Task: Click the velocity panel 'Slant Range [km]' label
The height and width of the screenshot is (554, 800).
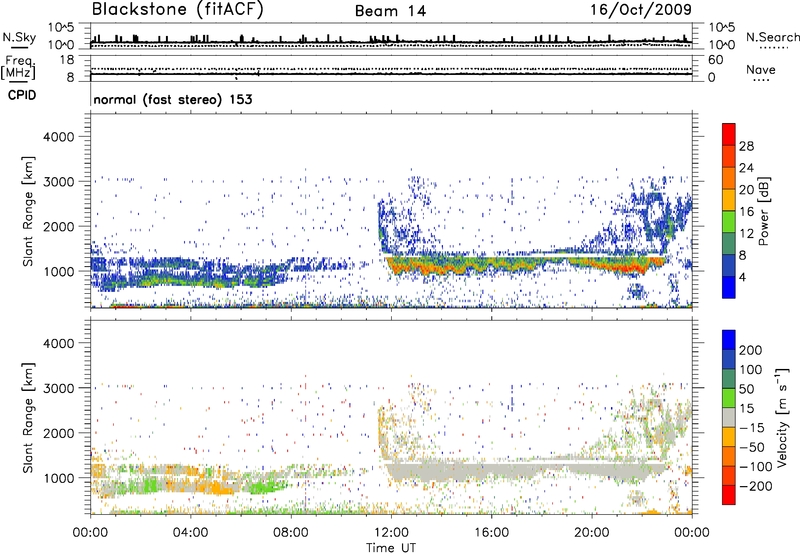Action: coord(28,417)
